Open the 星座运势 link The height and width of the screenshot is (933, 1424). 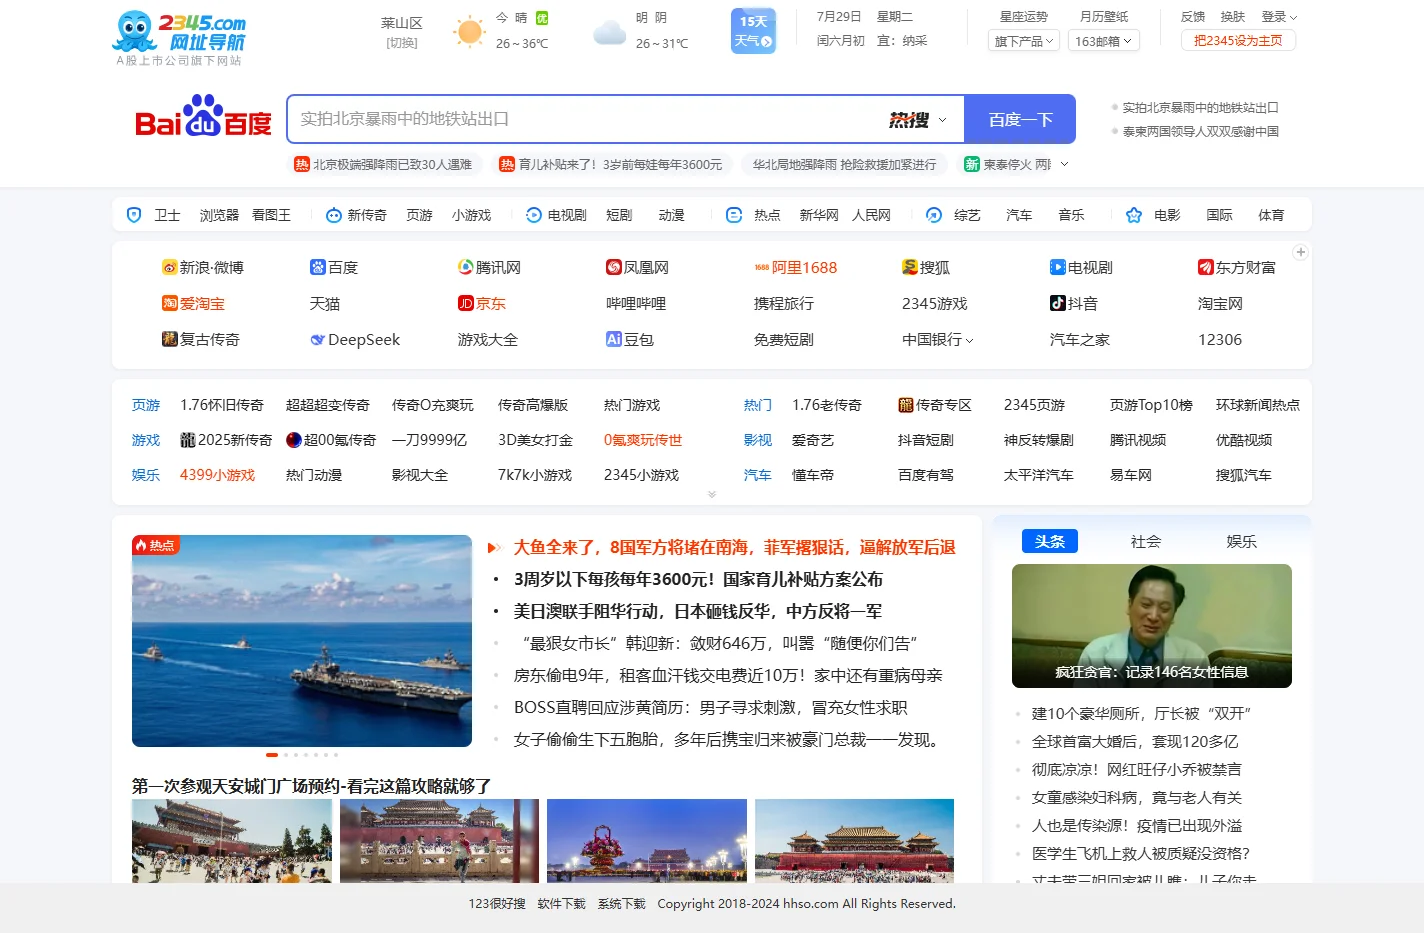coord(1024,17)
